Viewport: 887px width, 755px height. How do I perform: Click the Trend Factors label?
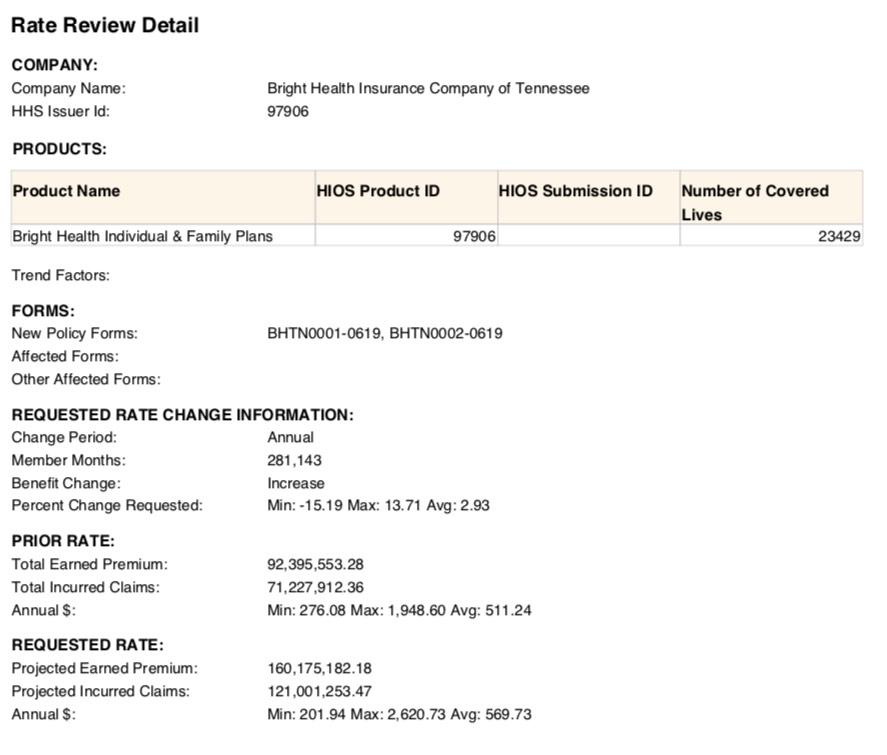tap(60, 275)
